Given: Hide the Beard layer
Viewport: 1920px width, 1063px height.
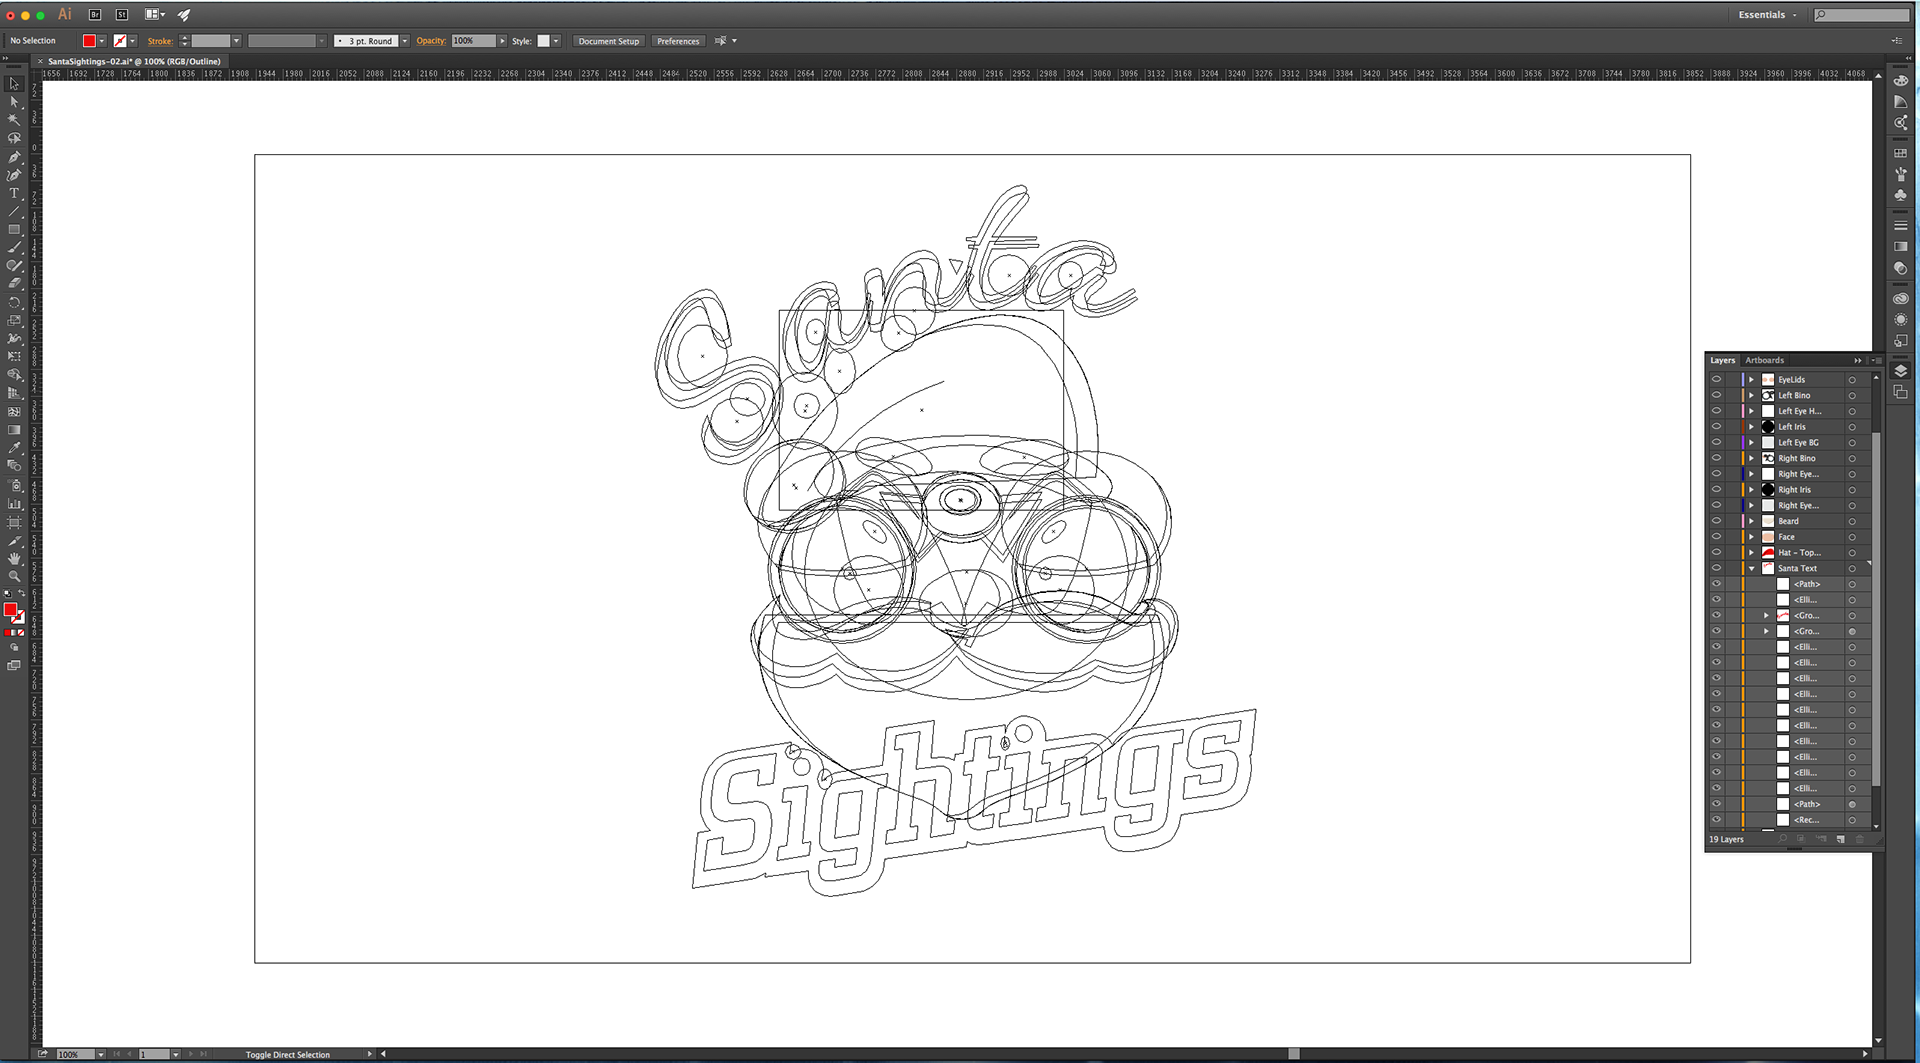Looking at the screenshot, I should (1716, 521).
